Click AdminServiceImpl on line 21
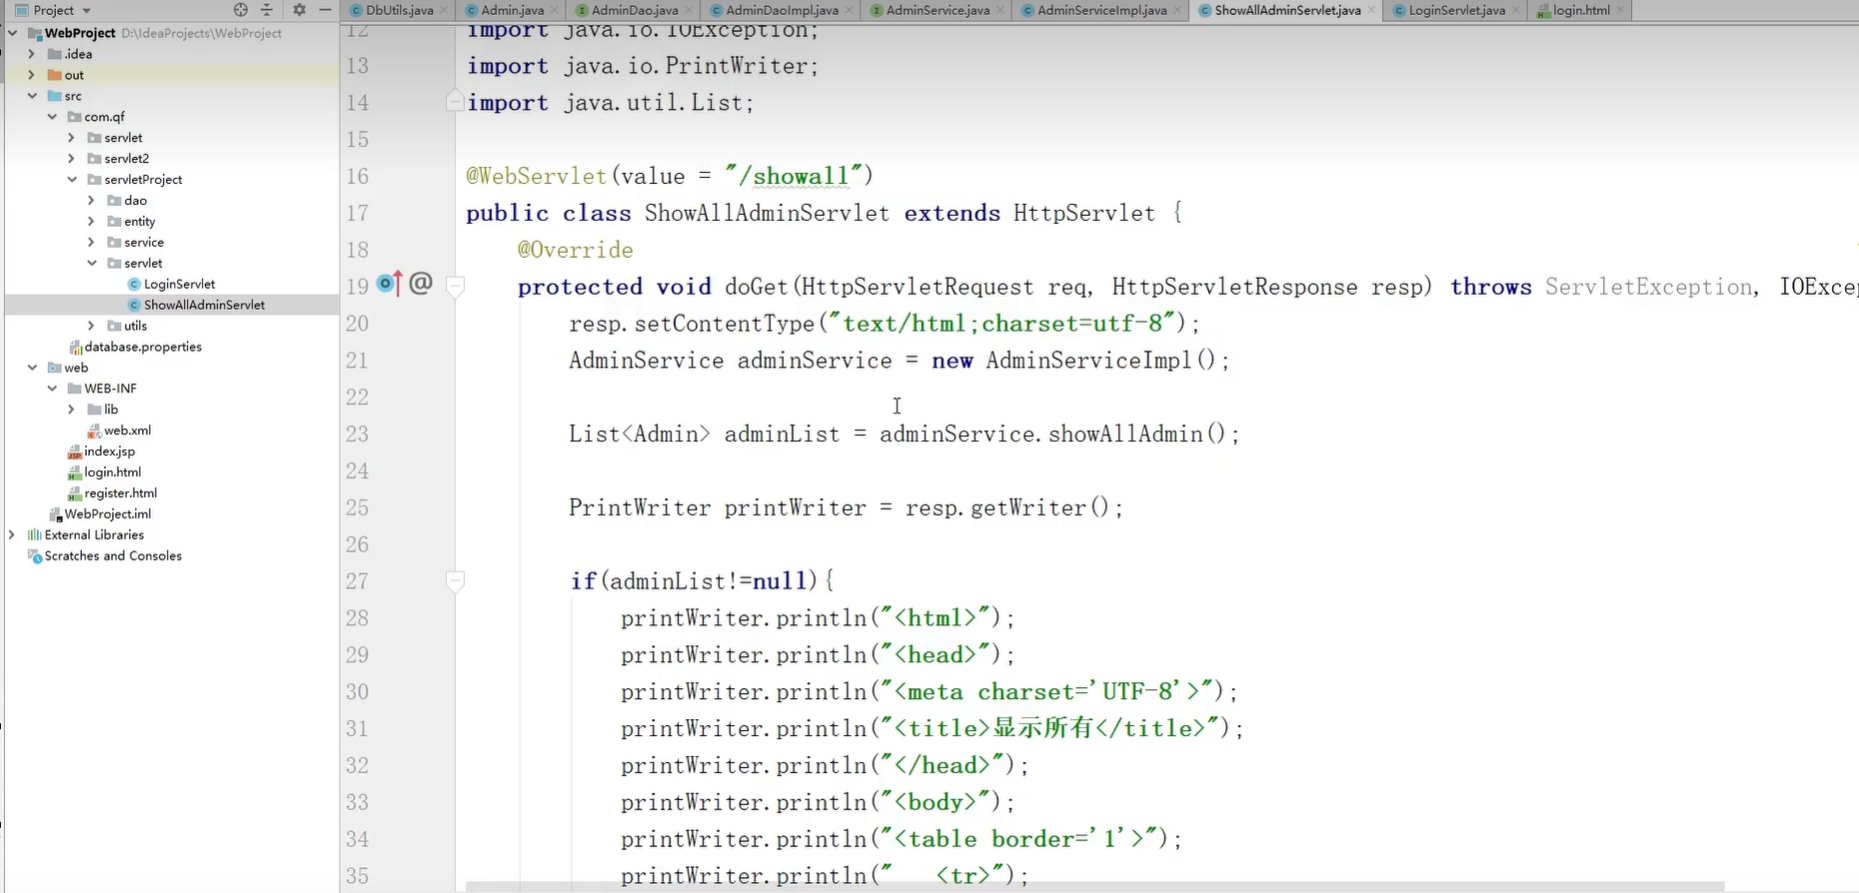This screenshot has height=893, width=1859. [1089, 361]
